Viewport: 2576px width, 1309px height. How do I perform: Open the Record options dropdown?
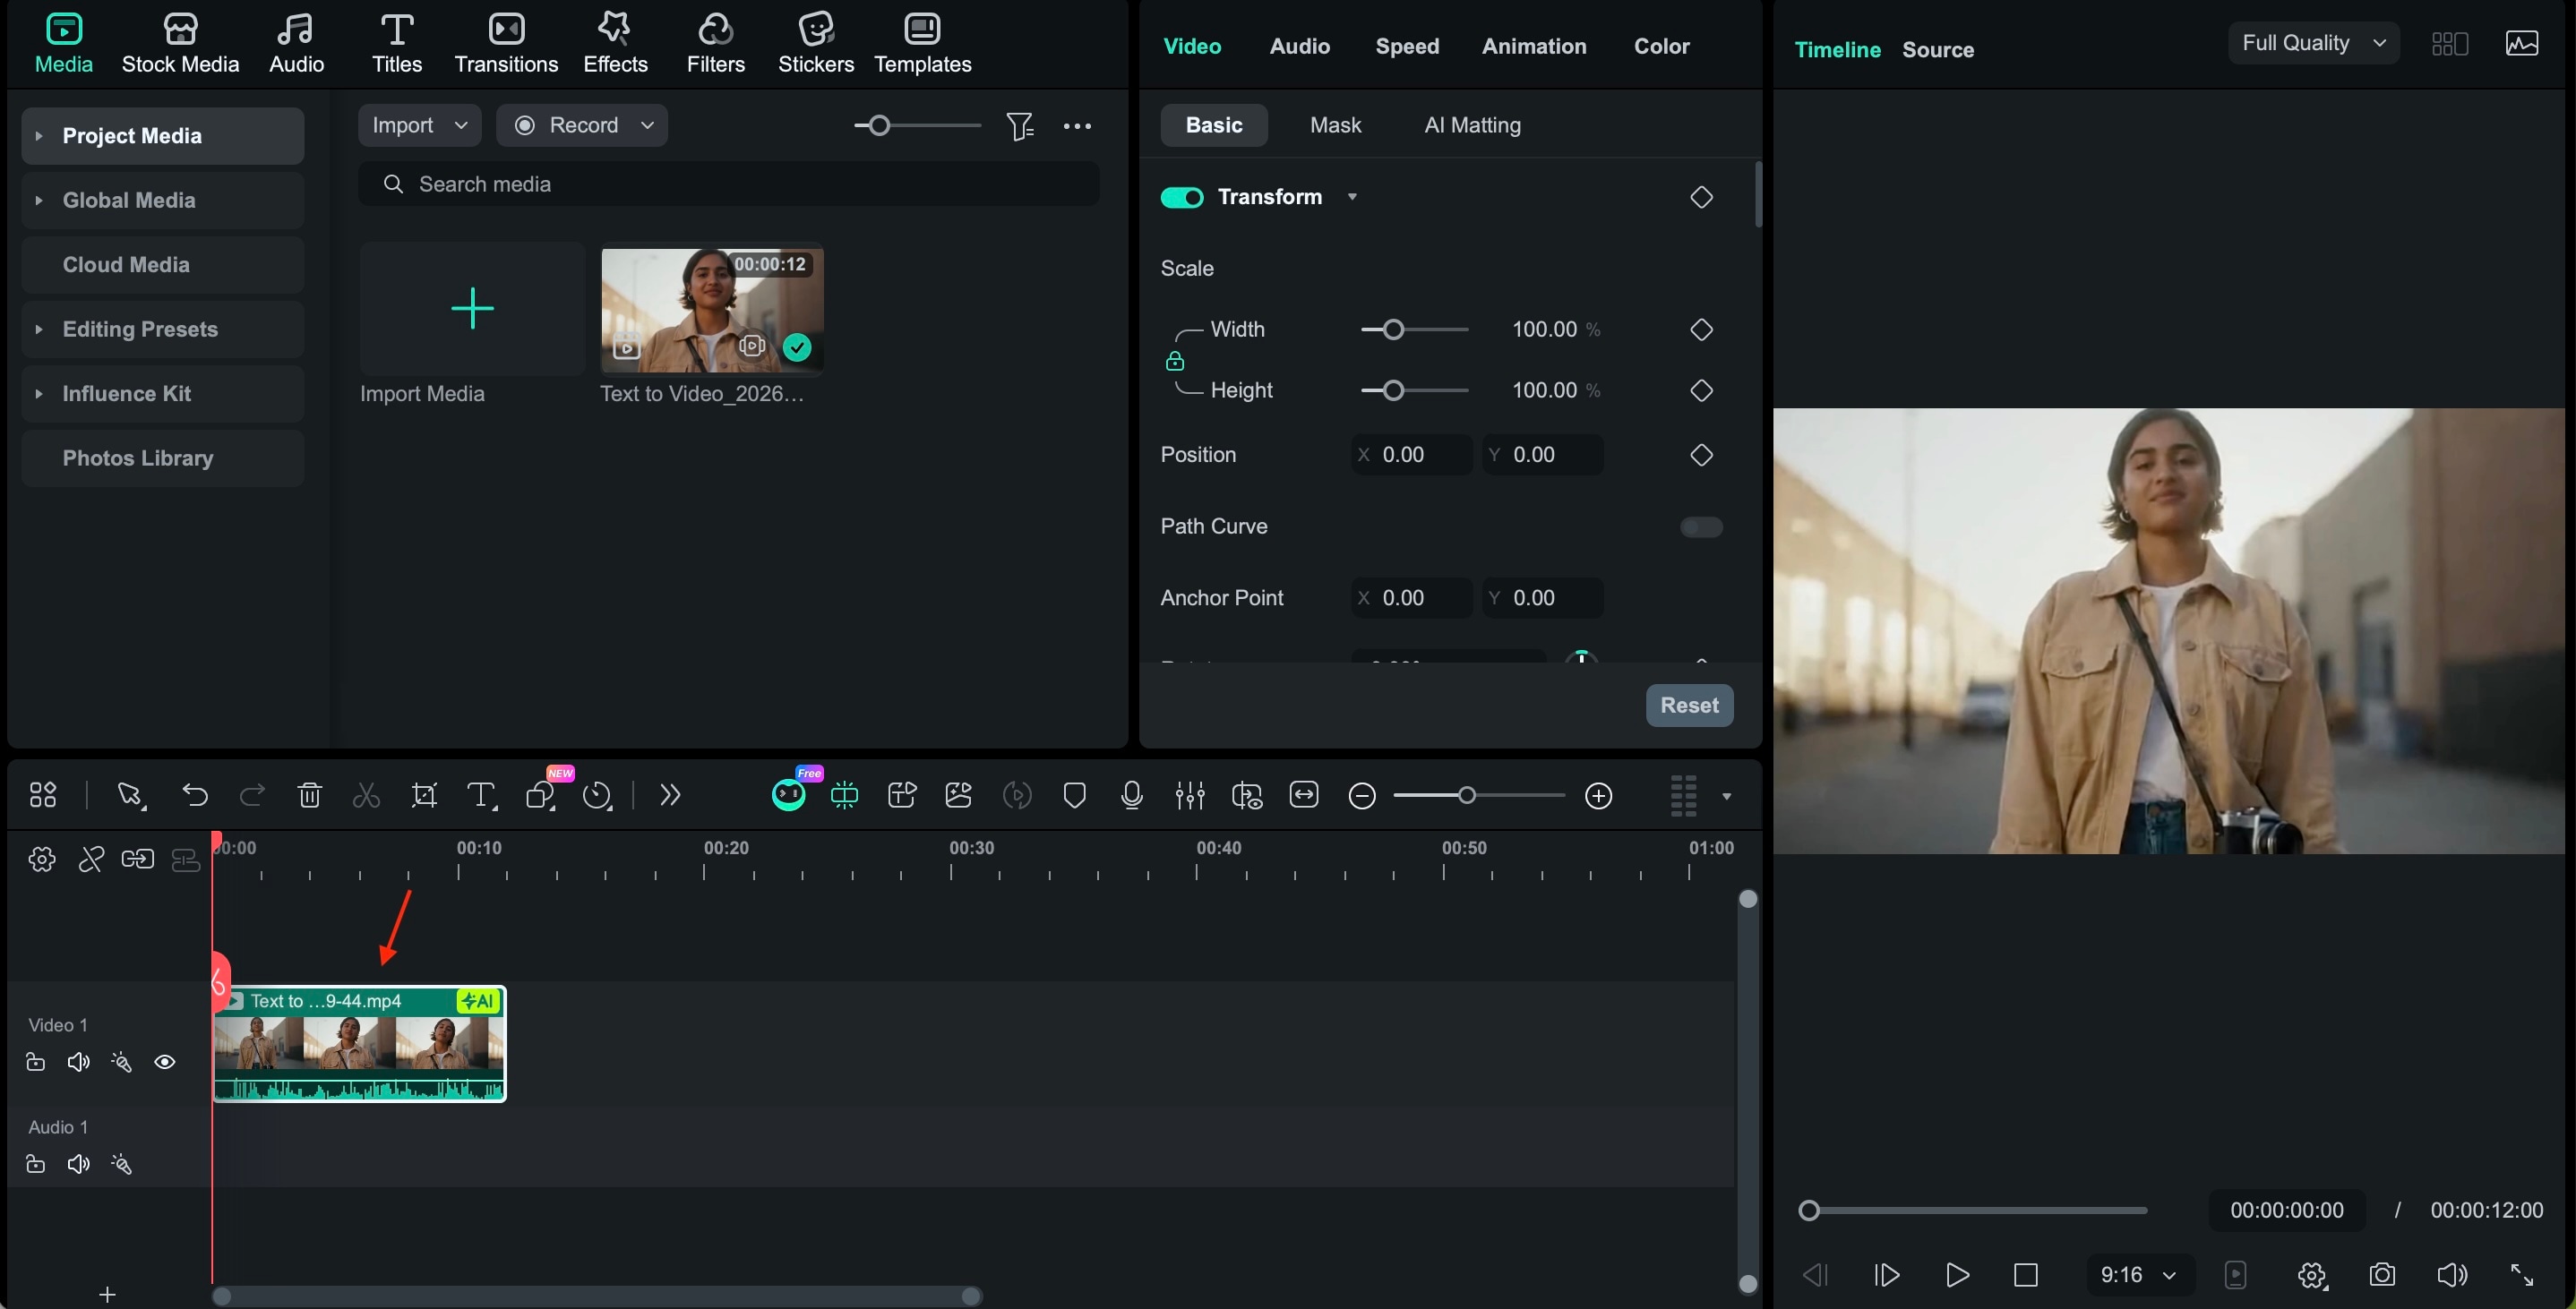[x=646, y=125]
